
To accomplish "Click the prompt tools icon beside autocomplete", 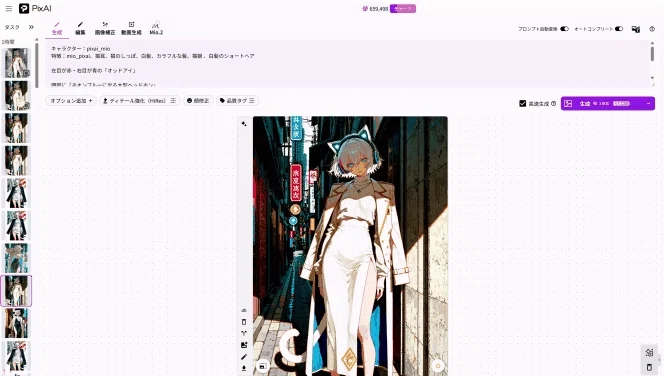I will click(636, 29).
